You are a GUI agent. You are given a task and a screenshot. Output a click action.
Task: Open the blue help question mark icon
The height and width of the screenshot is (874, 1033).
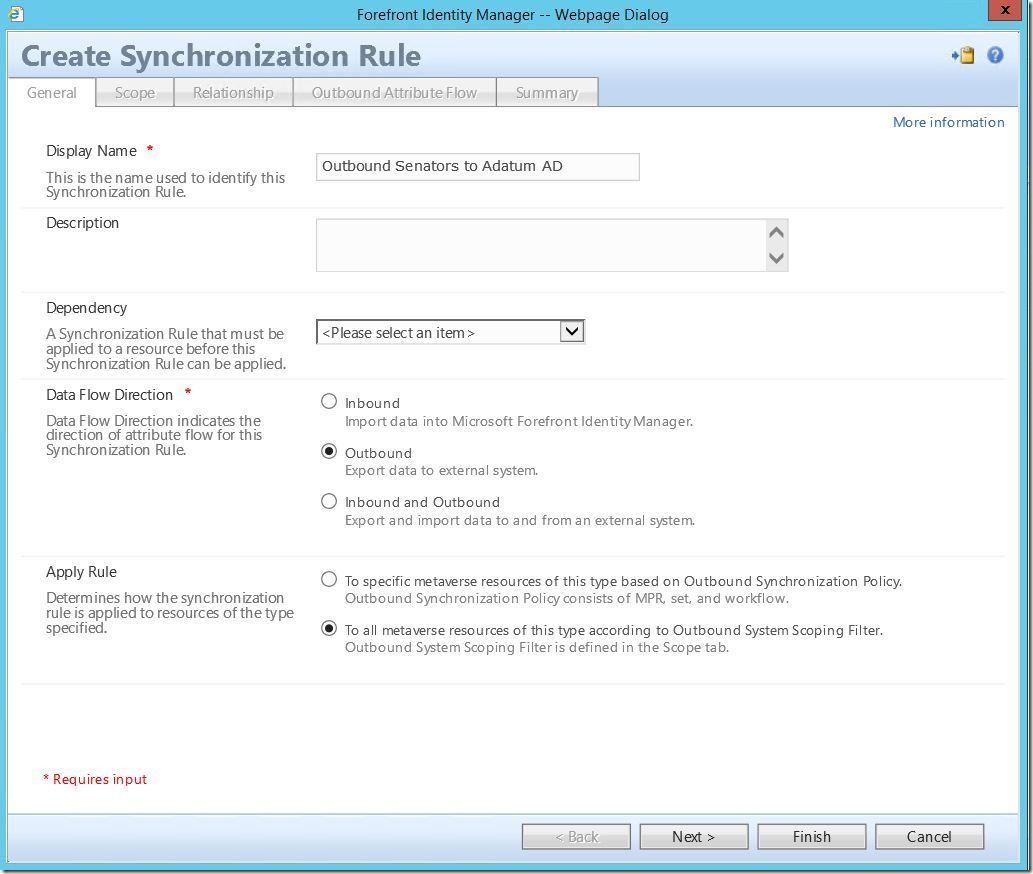click(995, 55)
